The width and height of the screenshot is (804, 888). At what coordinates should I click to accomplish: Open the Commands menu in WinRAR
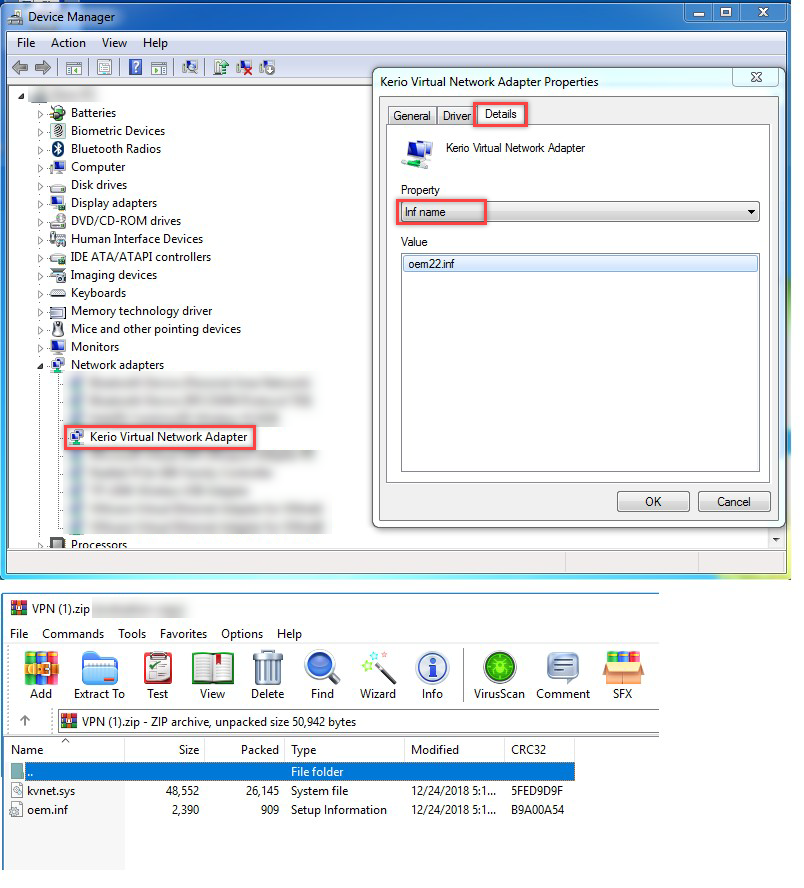73,634
